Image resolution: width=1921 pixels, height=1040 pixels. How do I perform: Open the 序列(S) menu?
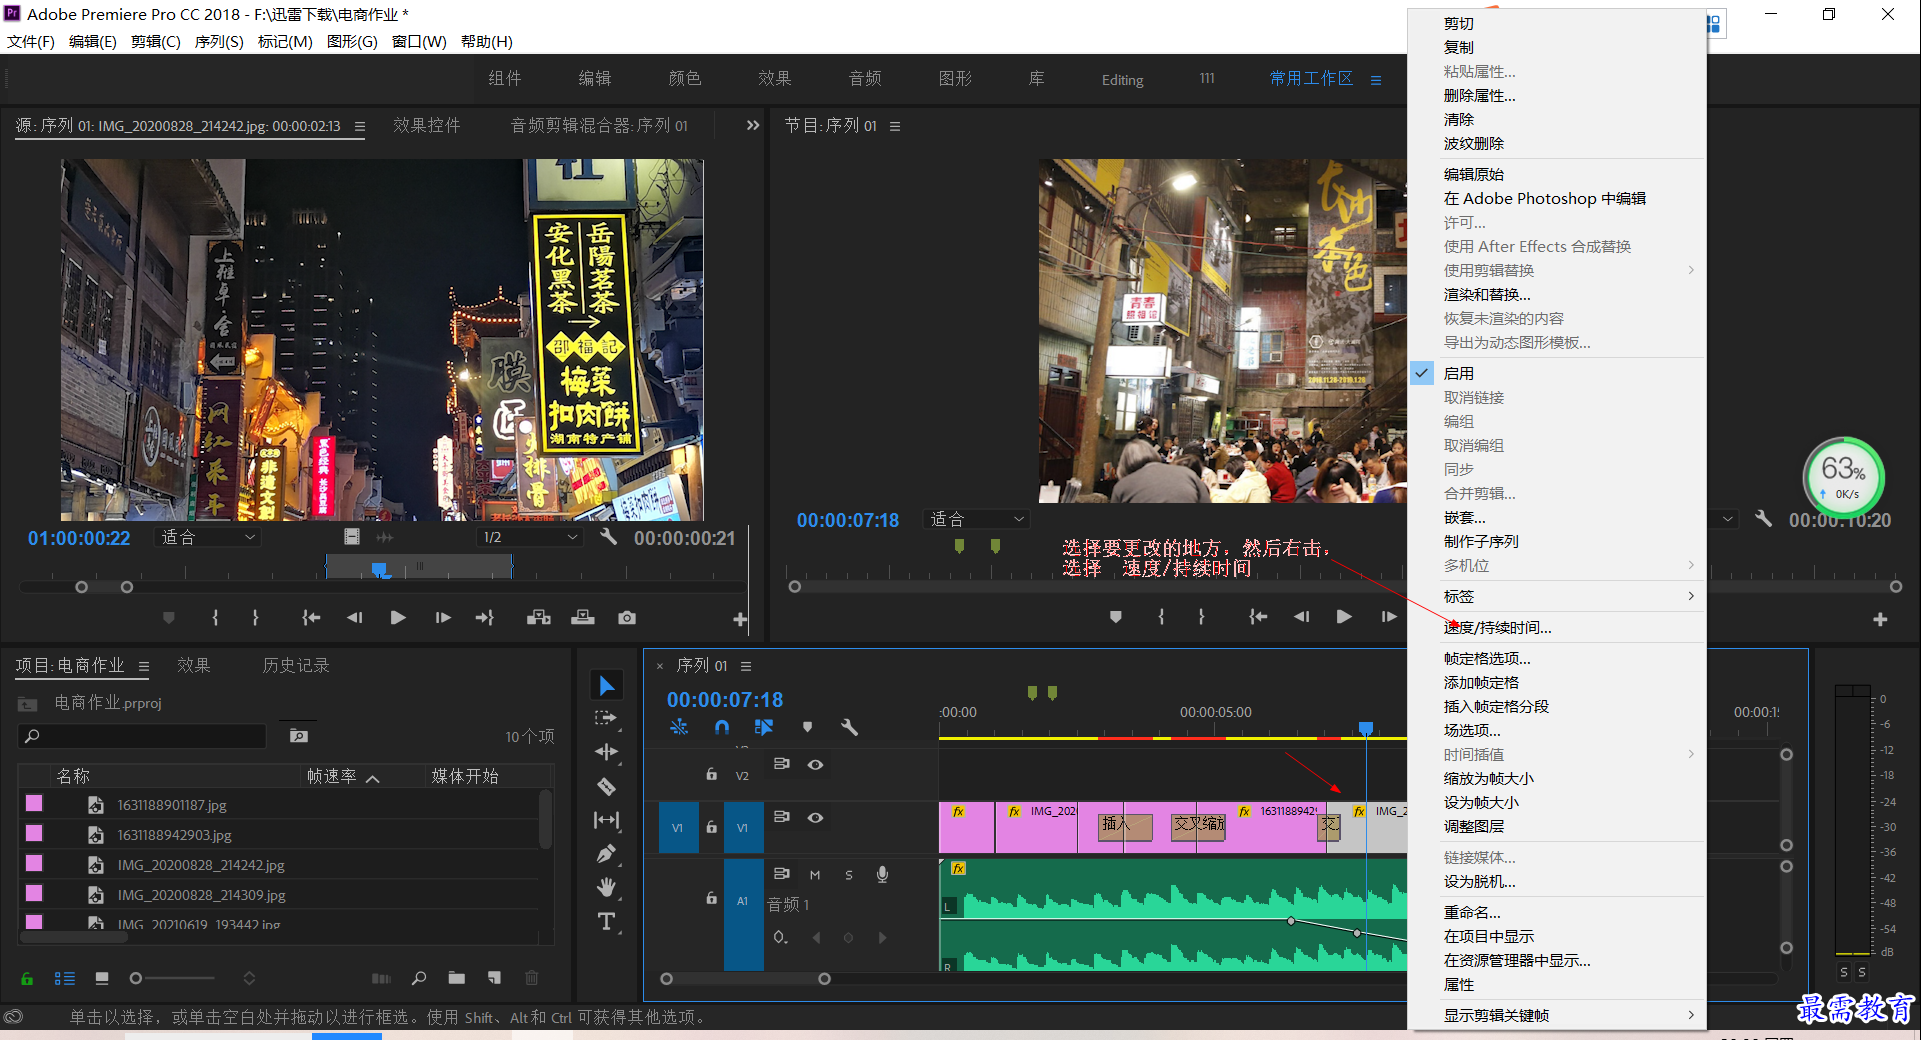[219, 41]
